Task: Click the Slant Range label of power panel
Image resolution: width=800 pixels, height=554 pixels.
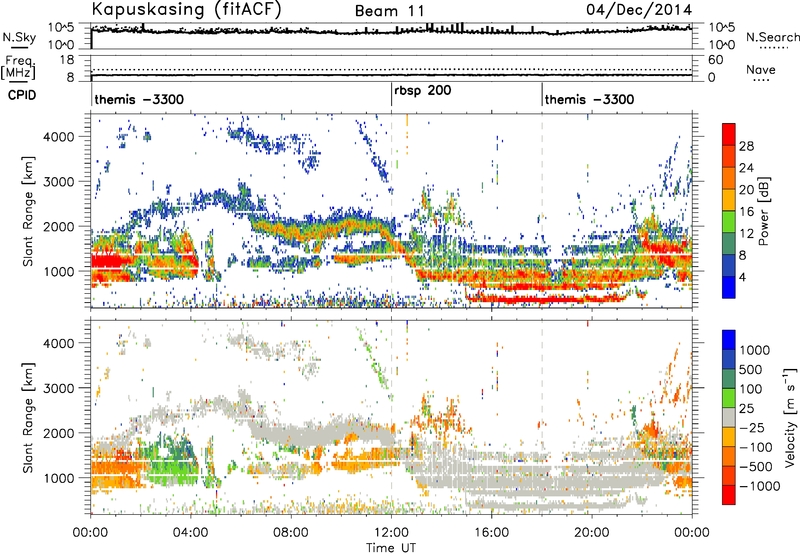Action: pos(28,211)
